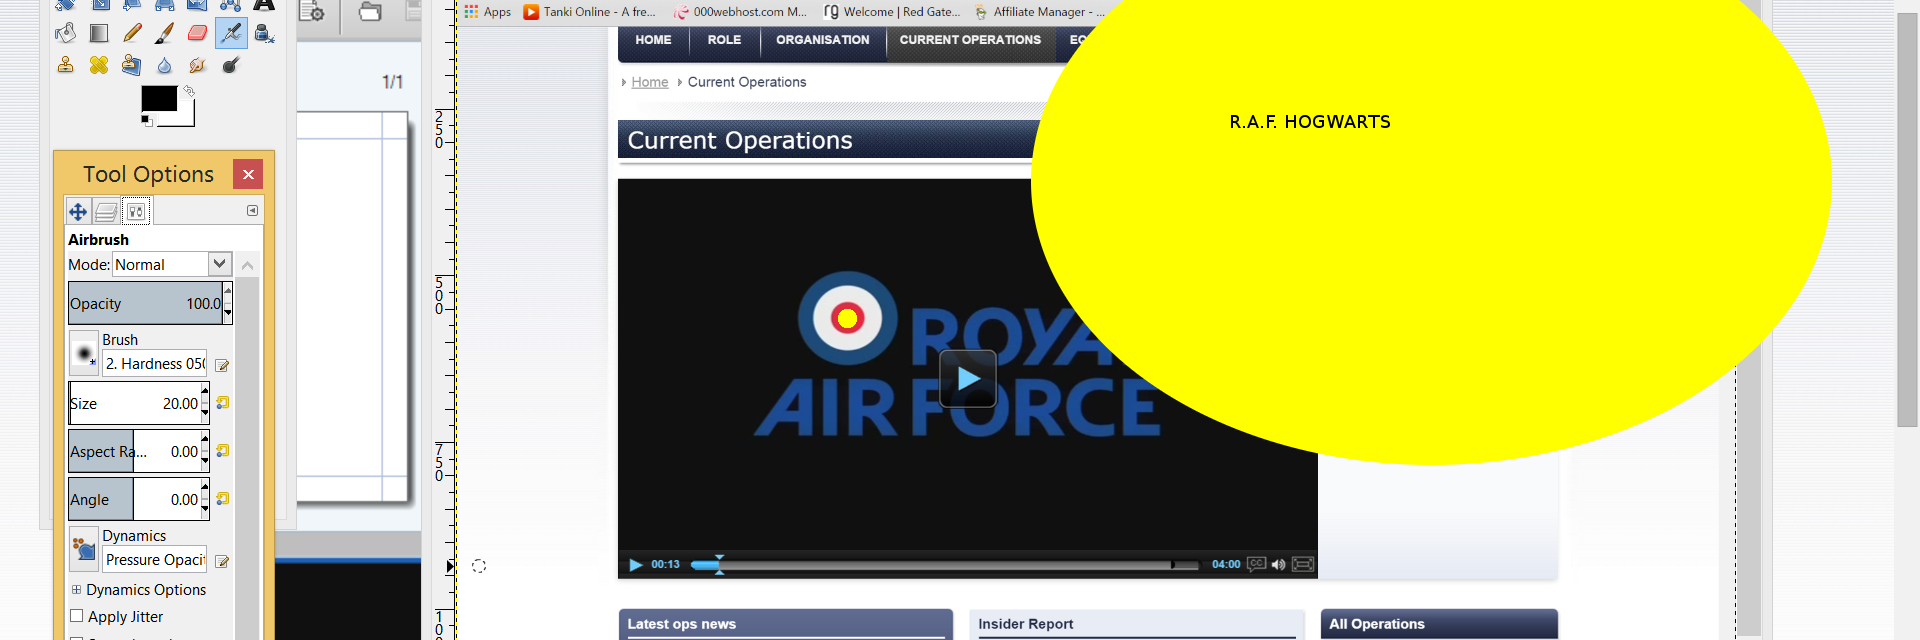This screenshot has width=1920, height=640.
Task: Select the Ink tool
Action: coord(264,33)
